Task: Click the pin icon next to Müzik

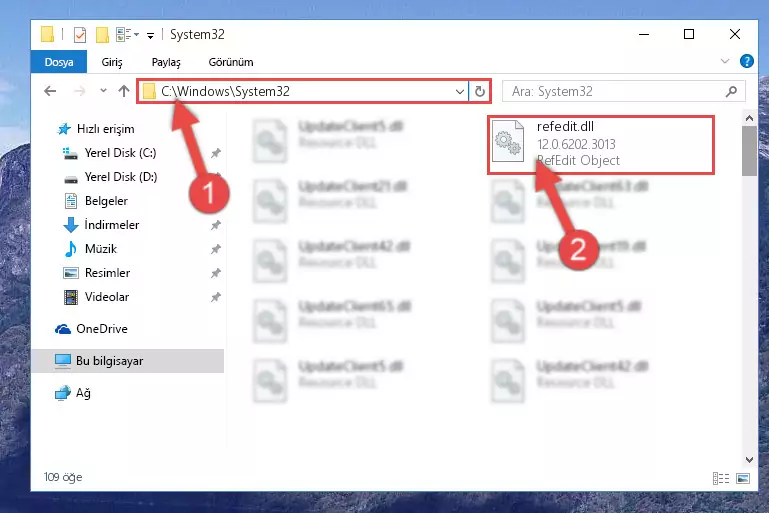Action: coord(215,250)
